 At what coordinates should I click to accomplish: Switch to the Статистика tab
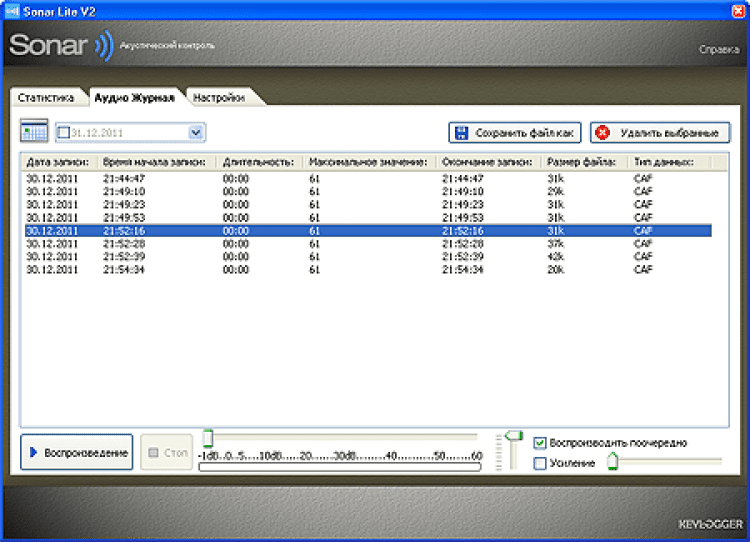[x=46, y=98]
